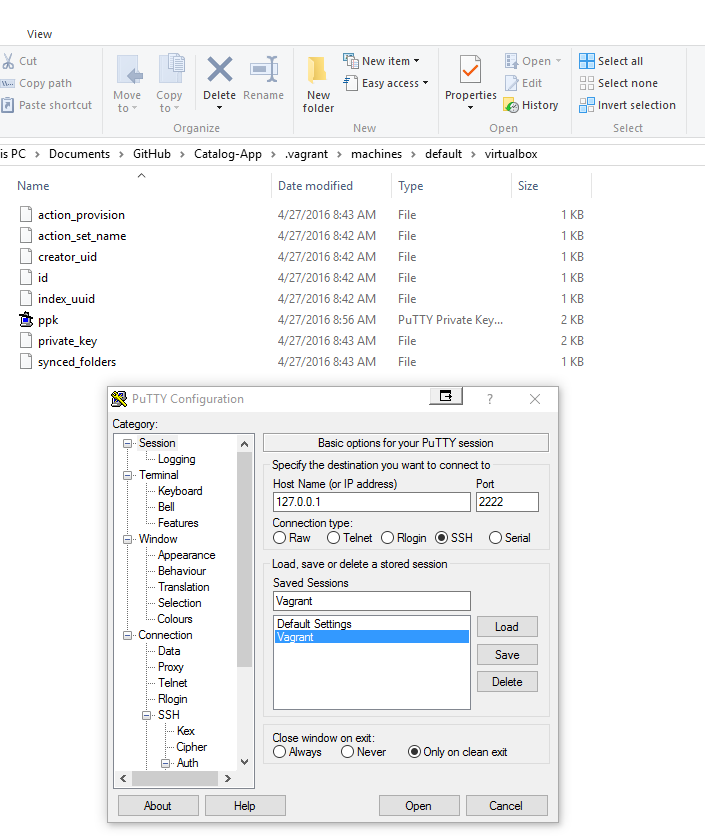
Task: Click the category tree horizontal scrollbar
Action: click(x=175, y=779)
